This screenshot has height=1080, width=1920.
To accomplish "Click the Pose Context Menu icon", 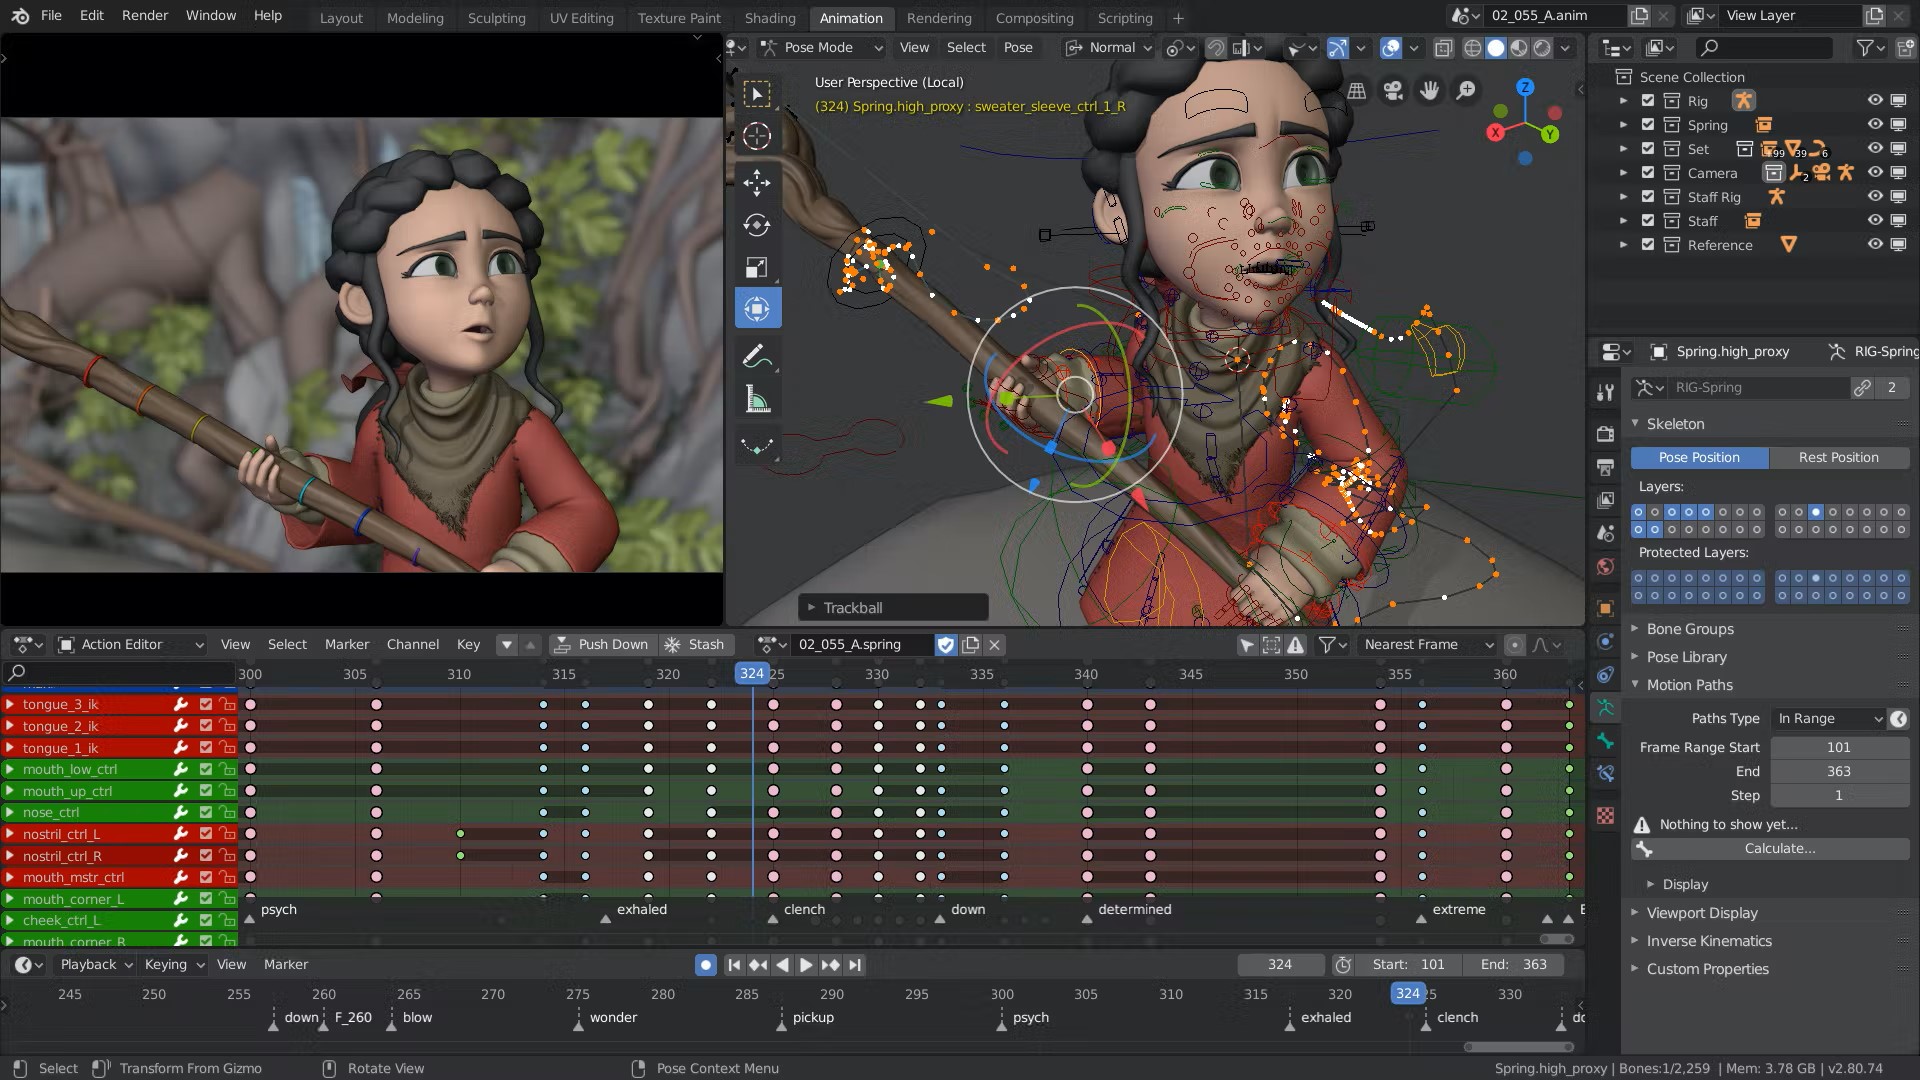I will (x=638, y=1068).
